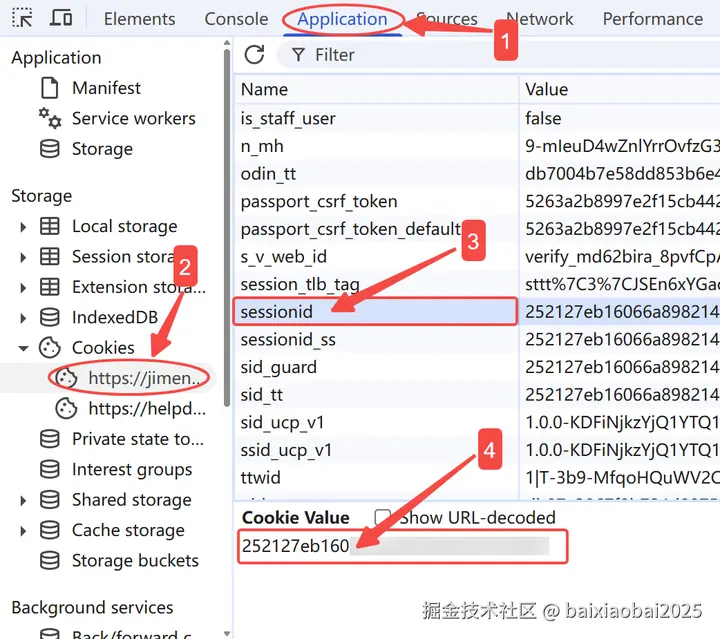Screen dimensions: 720x639
Task: Expand the Session storage tree
Action: pos(23,257)
